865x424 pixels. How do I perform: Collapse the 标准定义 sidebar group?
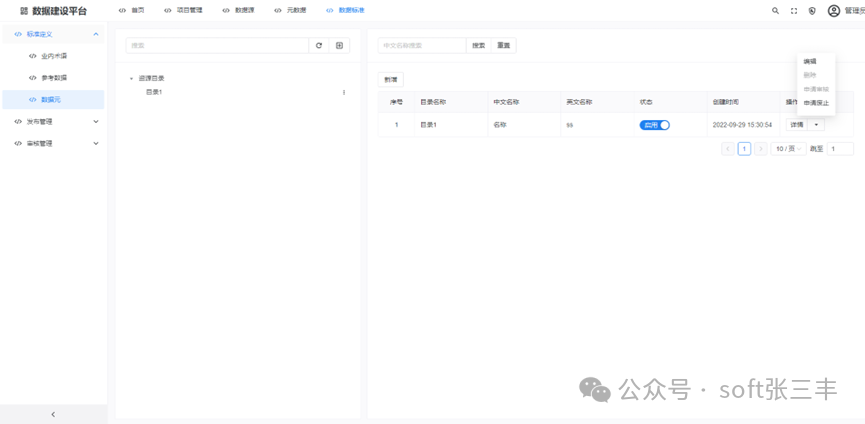pos(96,34)
